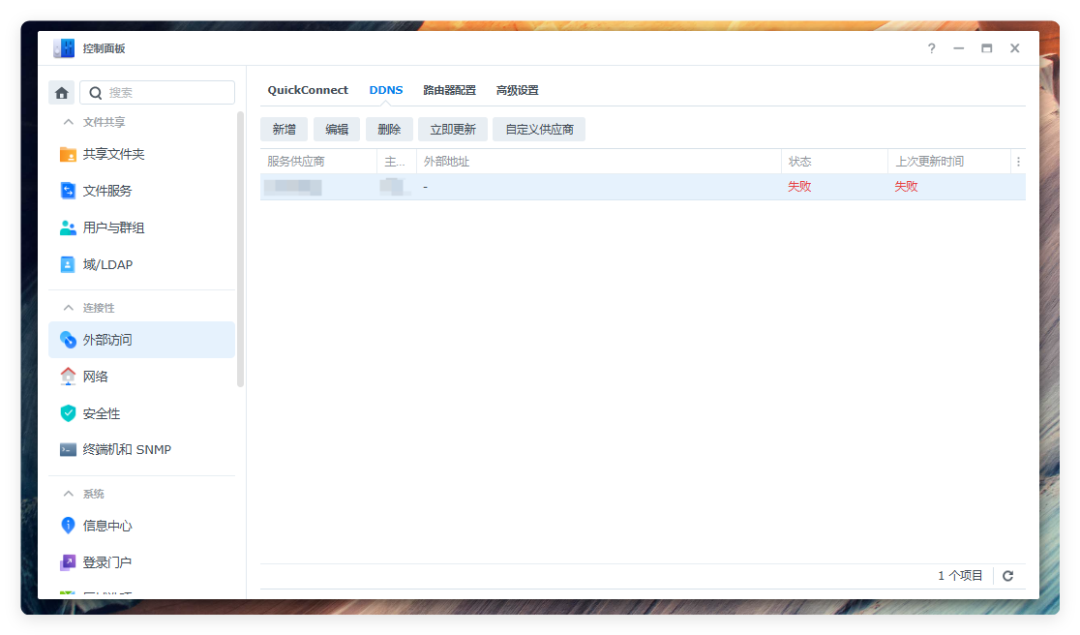Image resolution: width=1080 pixels, height=635 pixels.
Task: Open Shared Folder settings (共享文件夹)
Action: coord(141,154)
